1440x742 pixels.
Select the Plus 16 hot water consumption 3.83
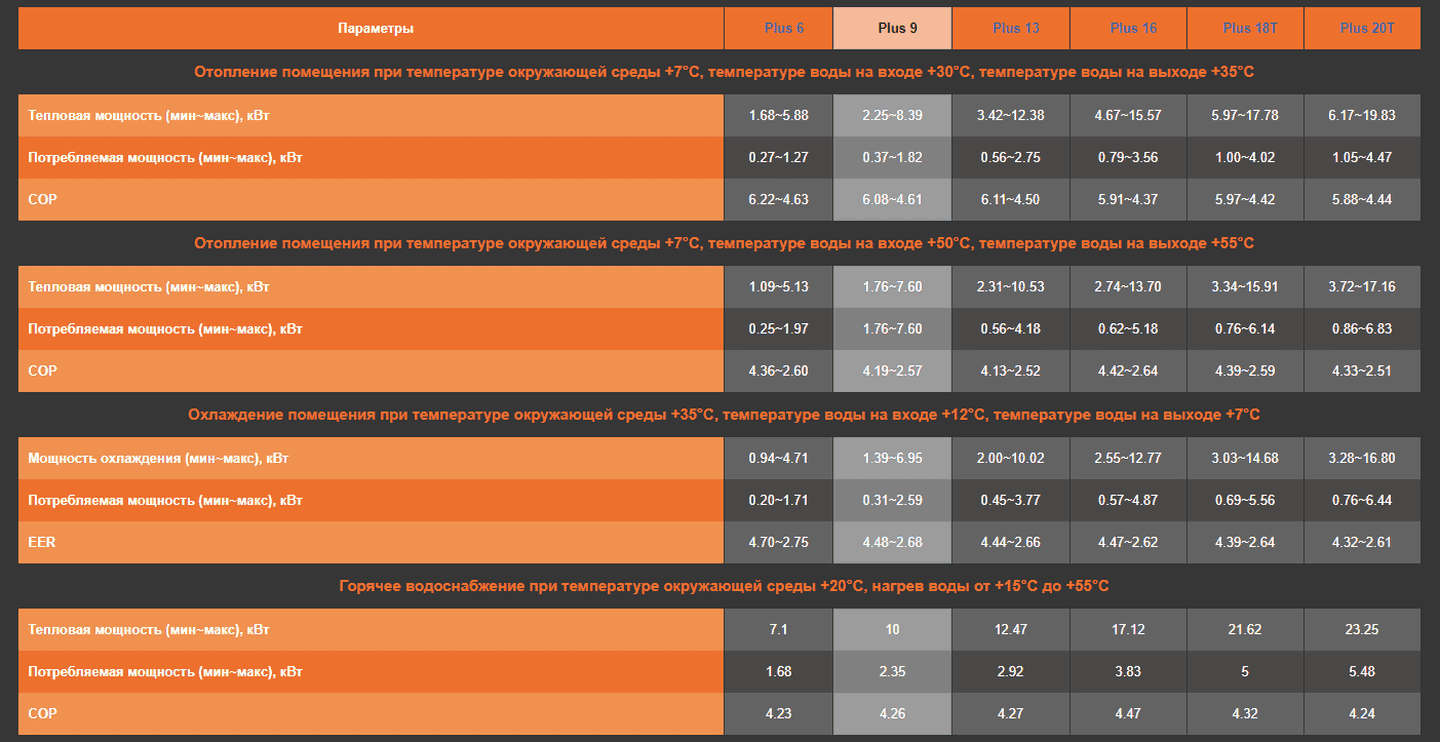click(1127, 671)
